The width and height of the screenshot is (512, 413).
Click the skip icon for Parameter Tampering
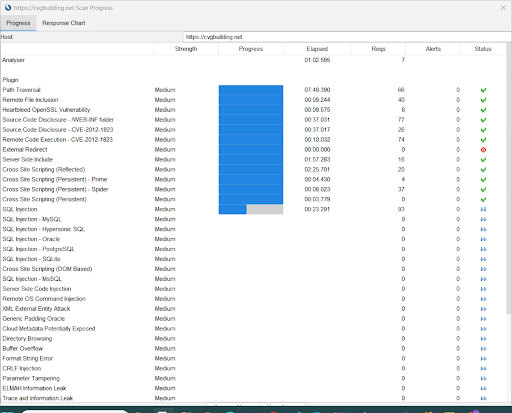pos(483,379)
